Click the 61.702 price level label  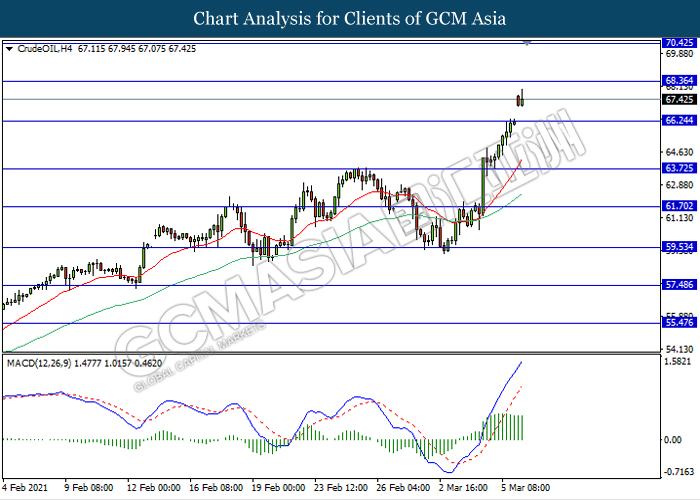(679, 206)
